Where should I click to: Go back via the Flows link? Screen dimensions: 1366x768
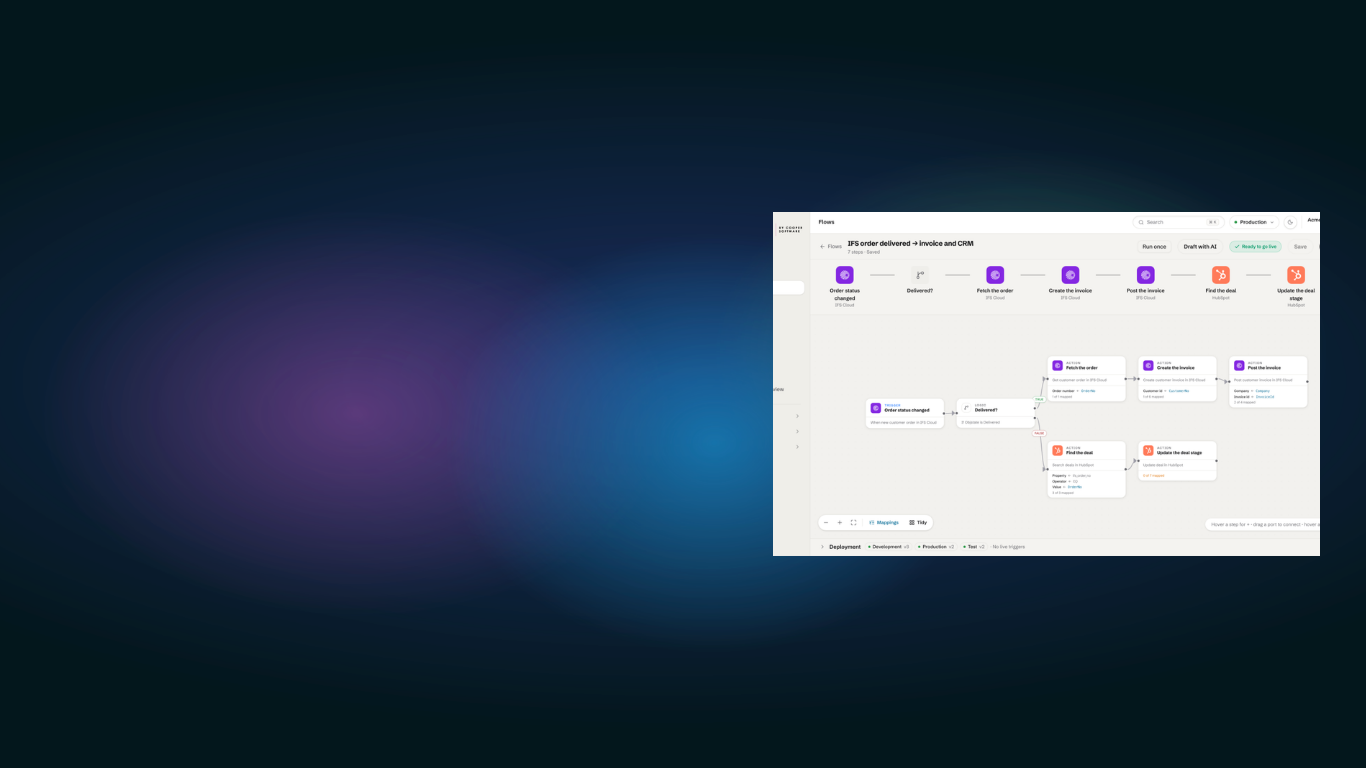[x=831, y=246]
